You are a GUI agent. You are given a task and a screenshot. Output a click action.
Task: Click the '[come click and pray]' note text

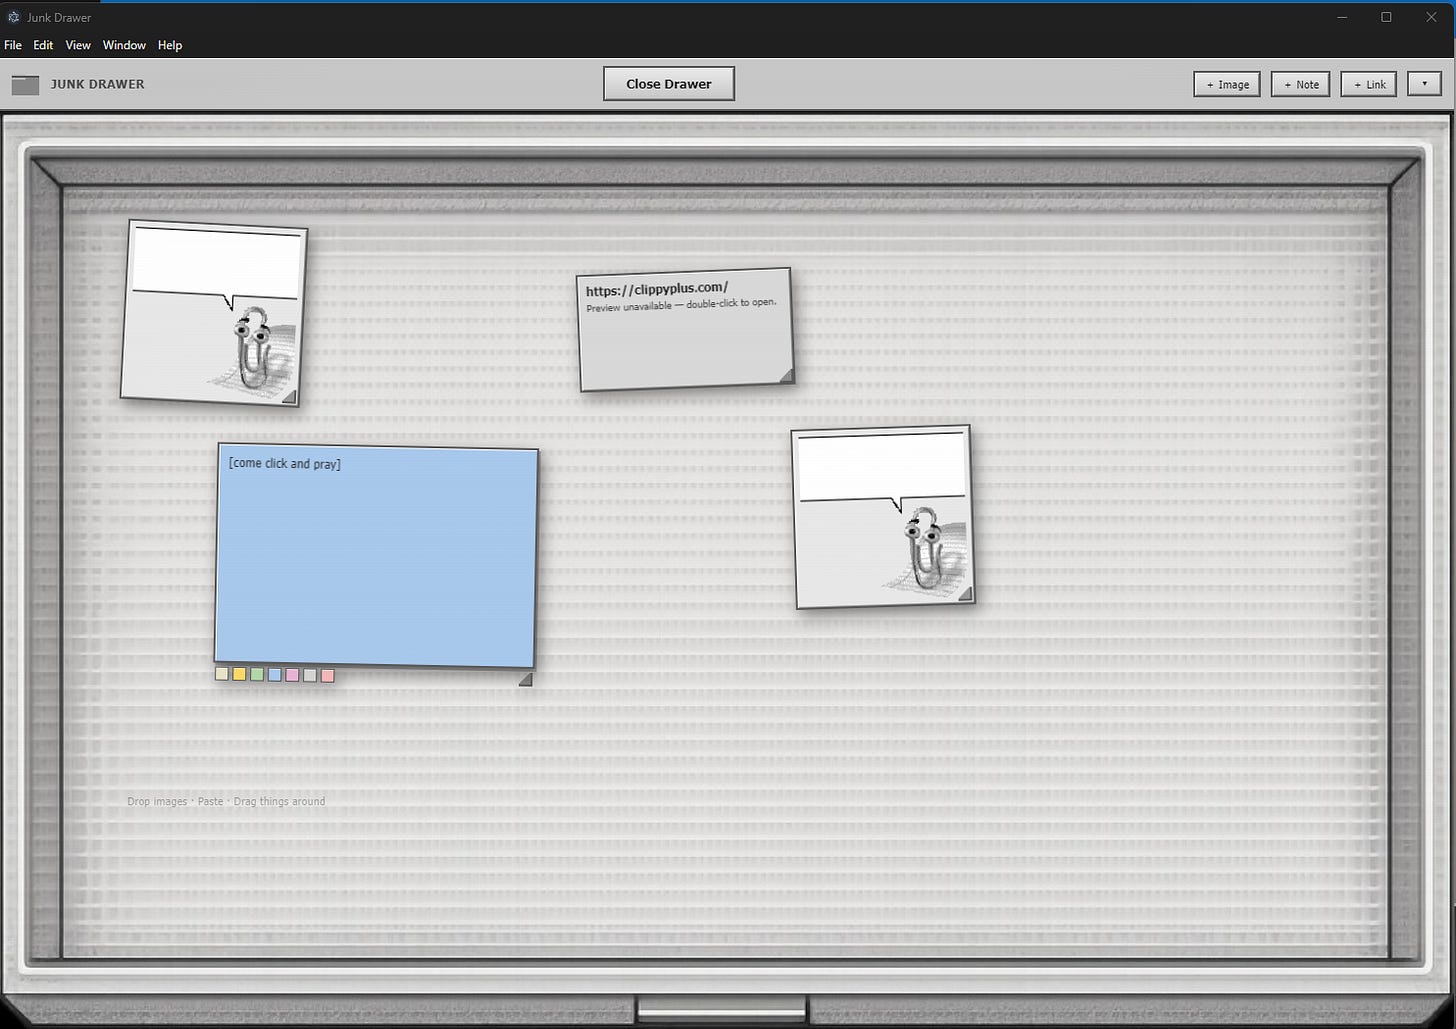284,464
